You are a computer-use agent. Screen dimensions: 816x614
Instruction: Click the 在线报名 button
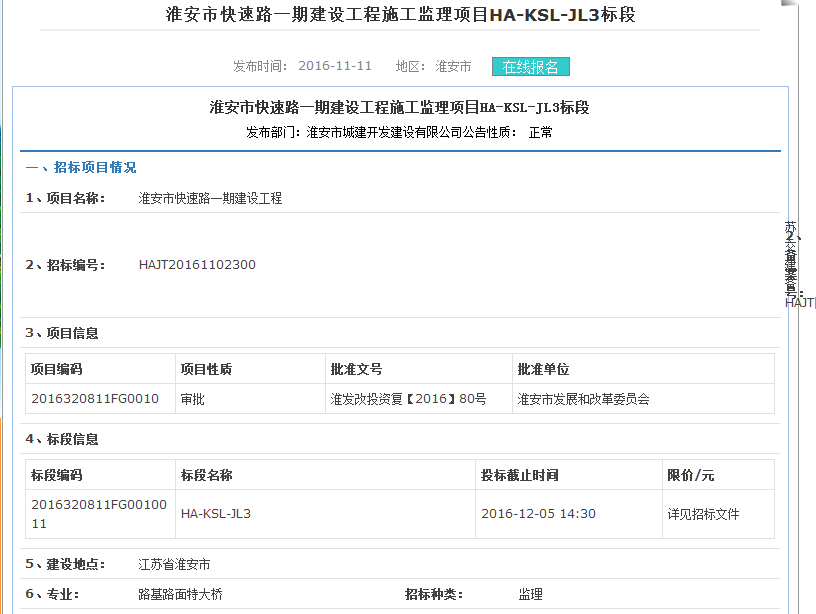530,67
